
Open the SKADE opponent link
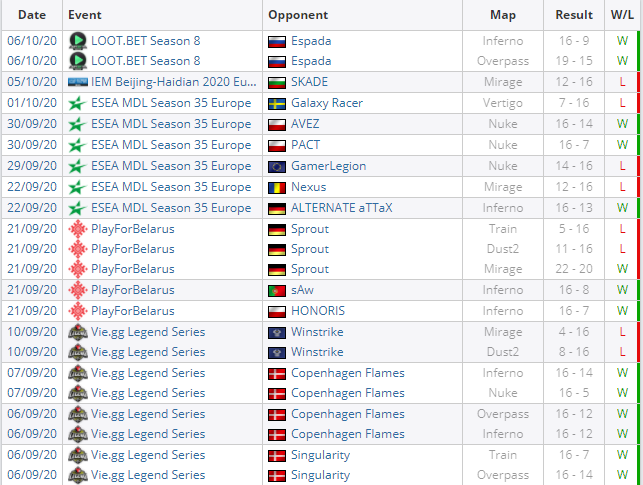tap(309, 82)
